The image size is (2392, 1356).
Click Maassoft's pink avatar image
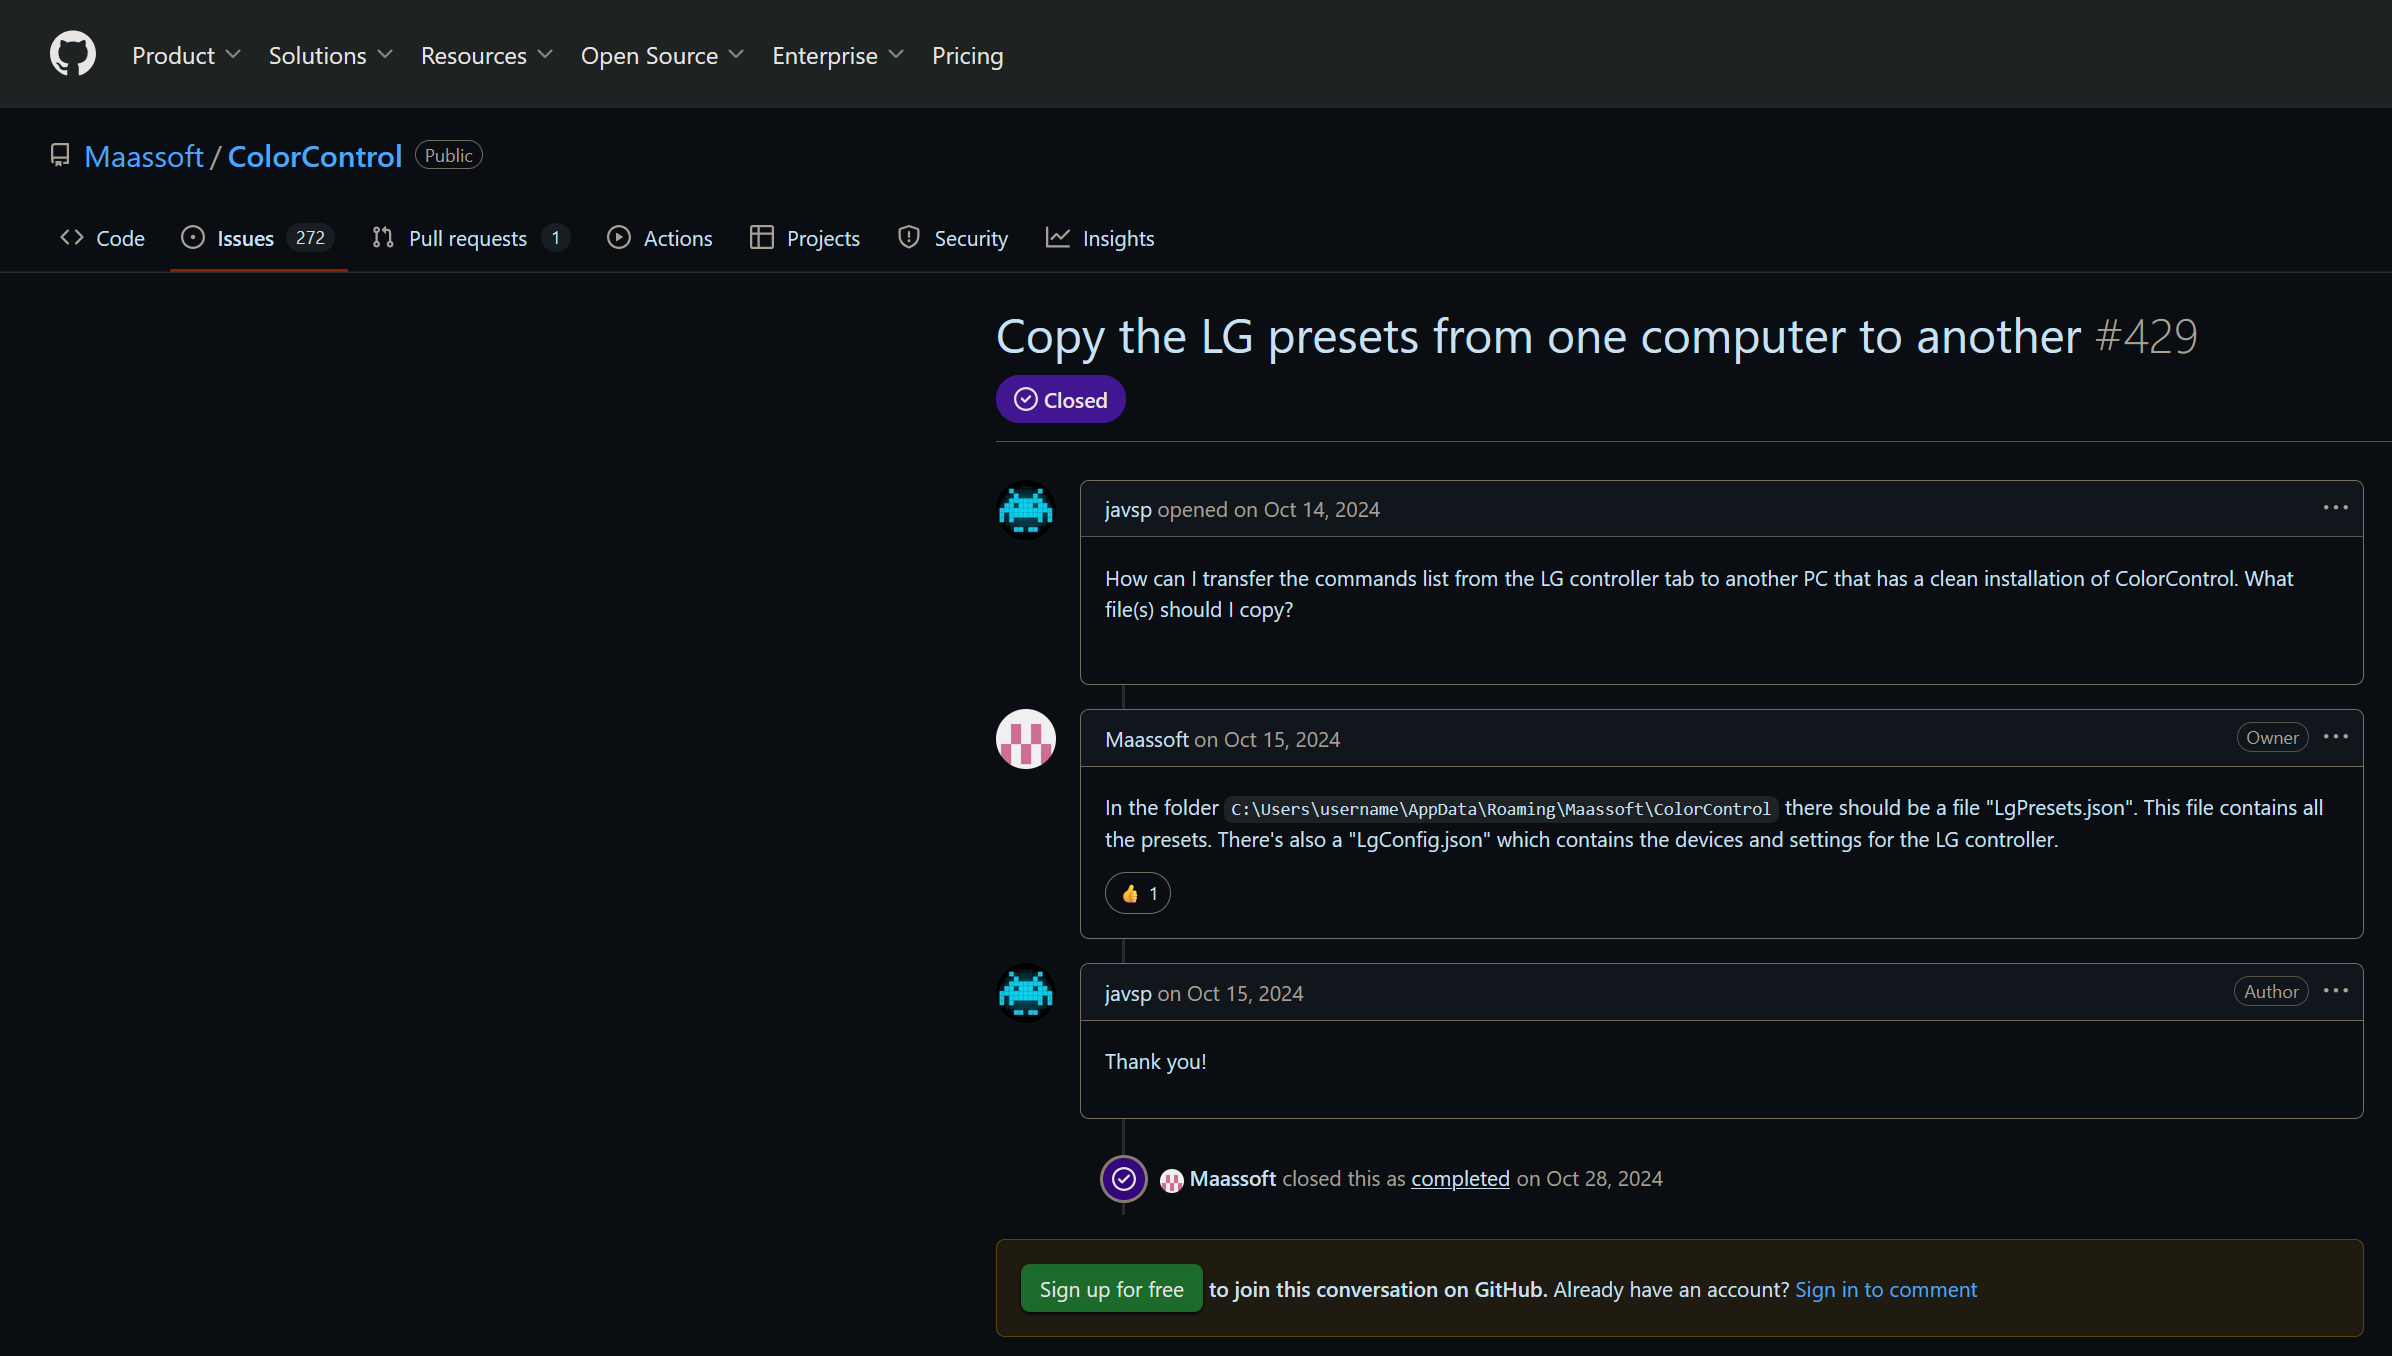pyautogui.click(x=1025, y=739)
